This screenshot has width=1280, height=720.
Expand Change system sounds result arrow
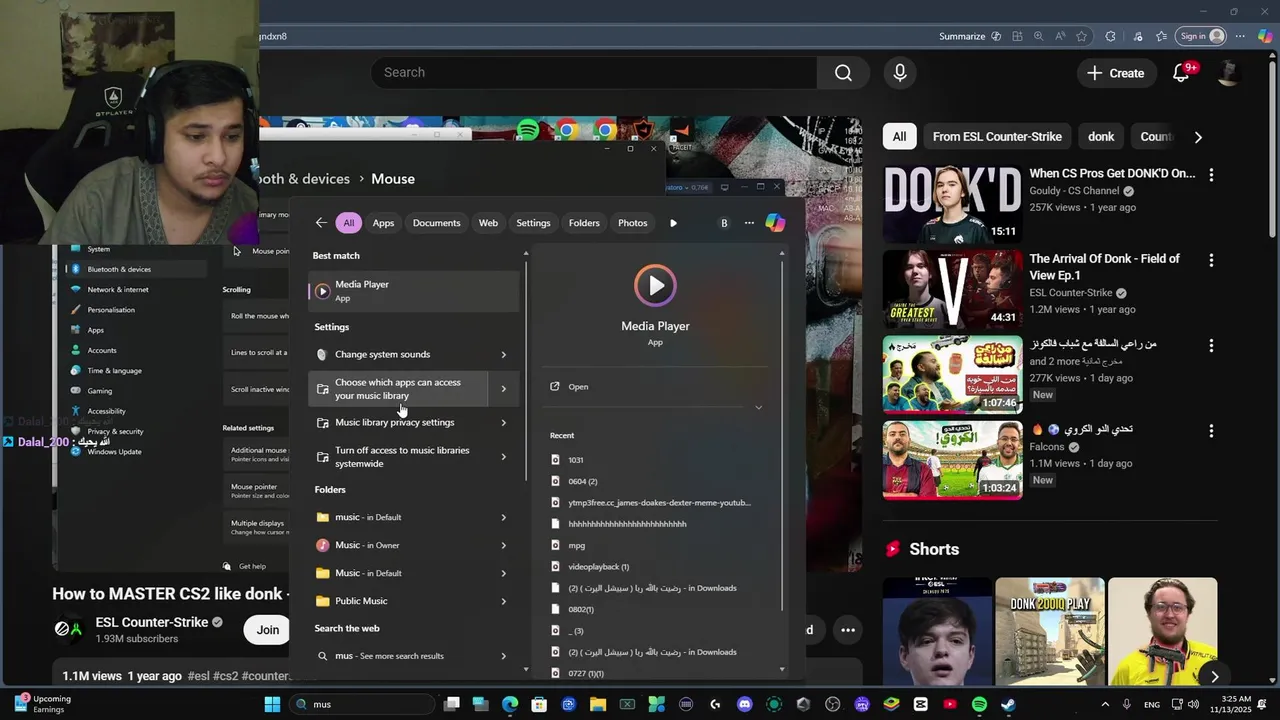pyautogui.click(x=503, y=354)
